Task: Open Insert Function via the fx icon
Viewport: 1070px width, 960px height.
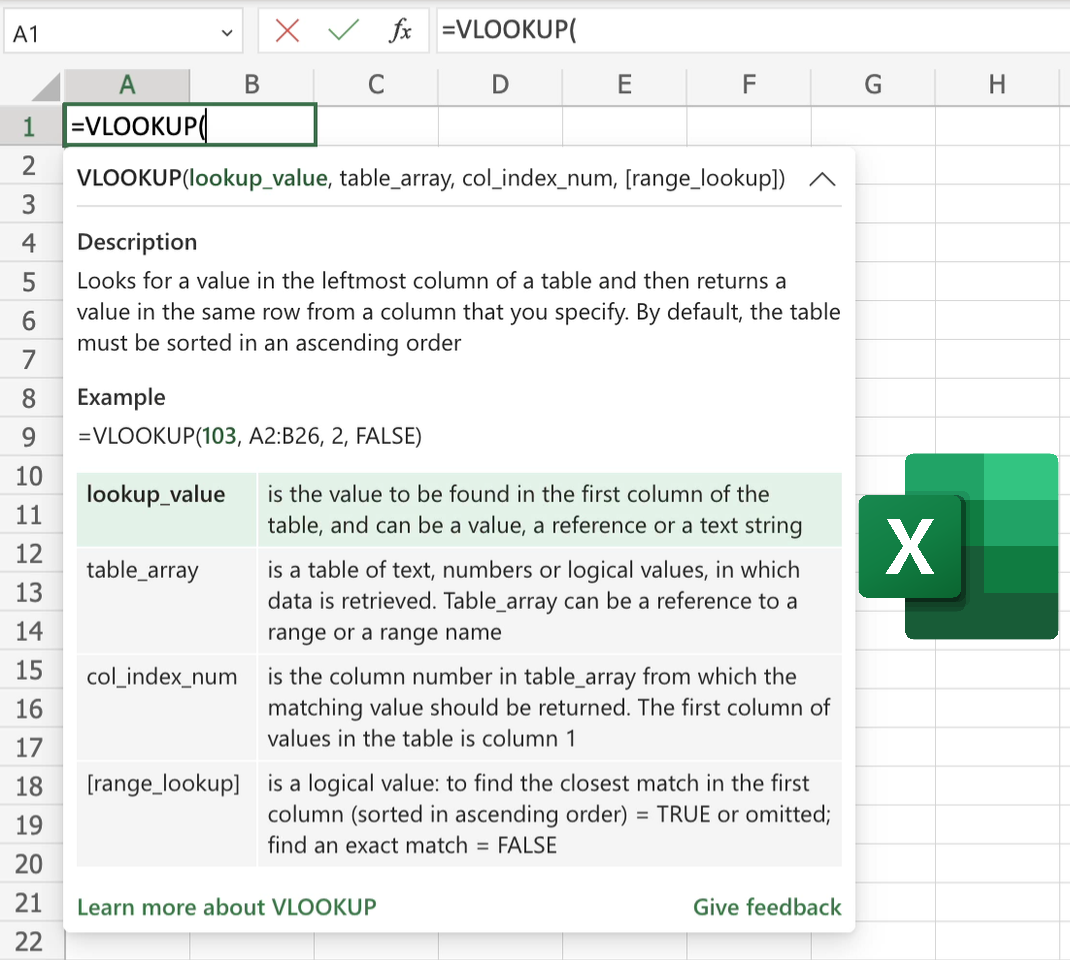Action: pos(400,31)
